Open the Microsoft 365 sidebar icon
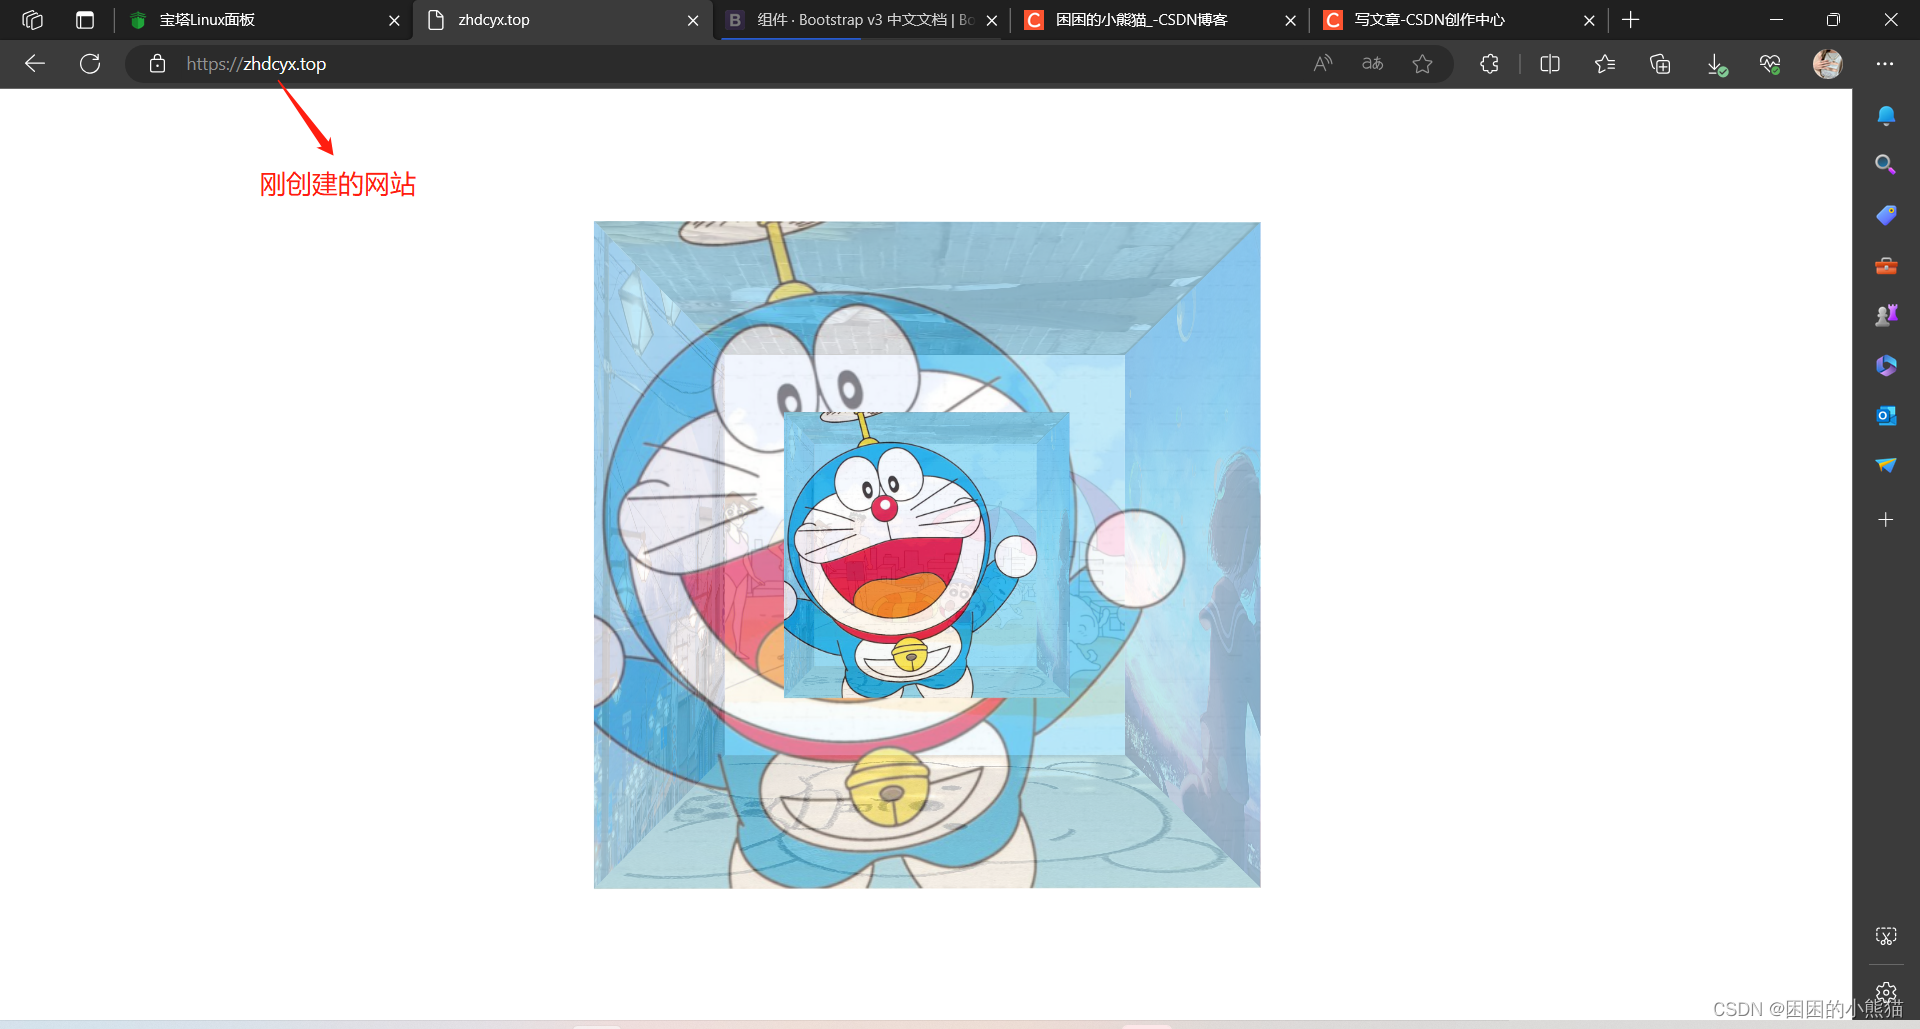Viewport: 1920px width, 1029px height. pyautogui.click(x=1886, y=365)
